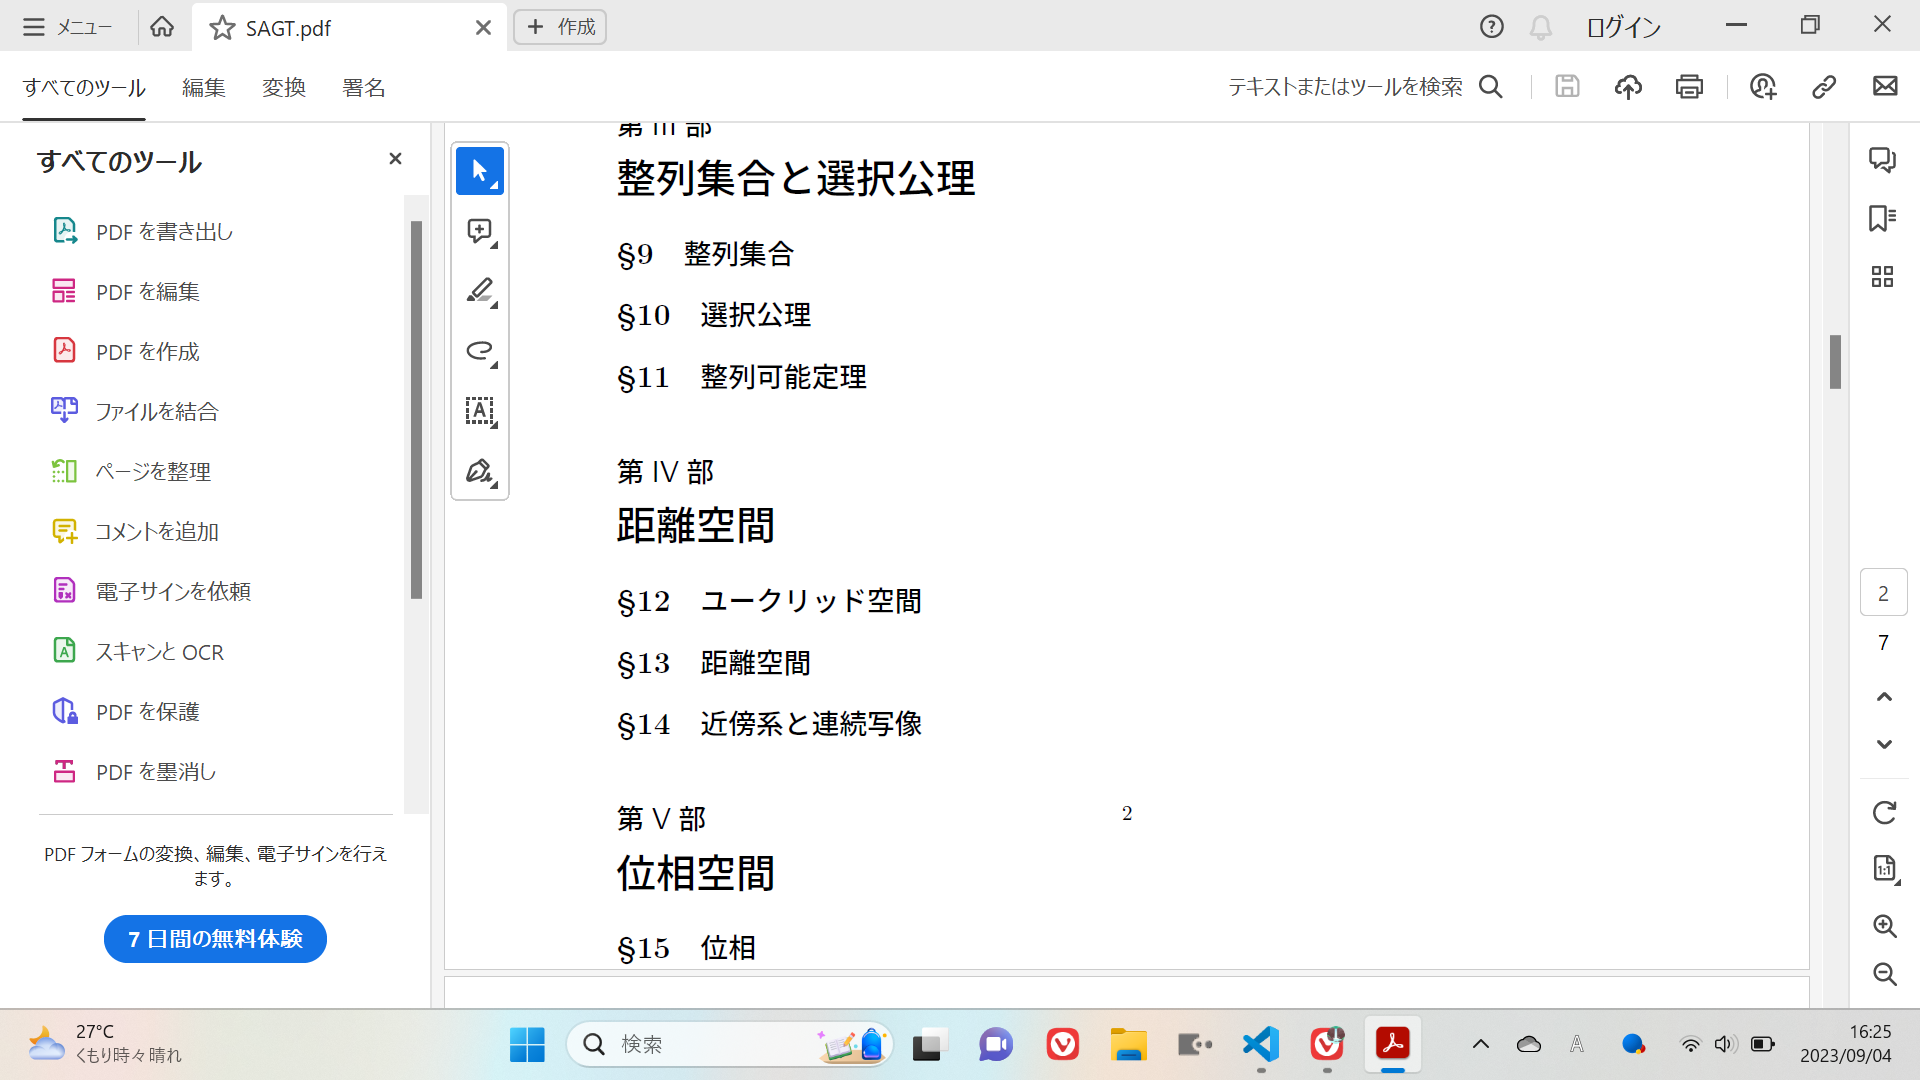This screenshot has height=1080, width=1920.
Task: Zoom in with the magnifier plus icon
Action: pos(1885,926)
